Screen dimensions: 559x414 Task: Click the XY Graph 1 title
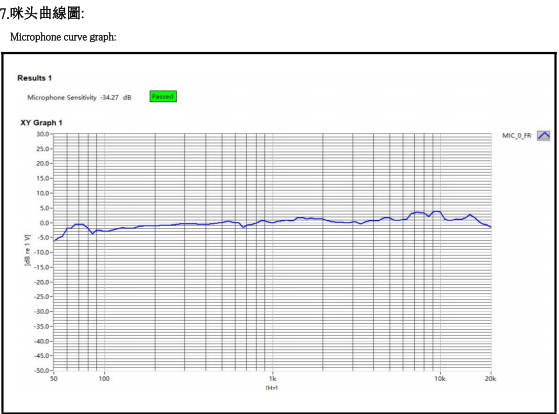tap(41, 123)
